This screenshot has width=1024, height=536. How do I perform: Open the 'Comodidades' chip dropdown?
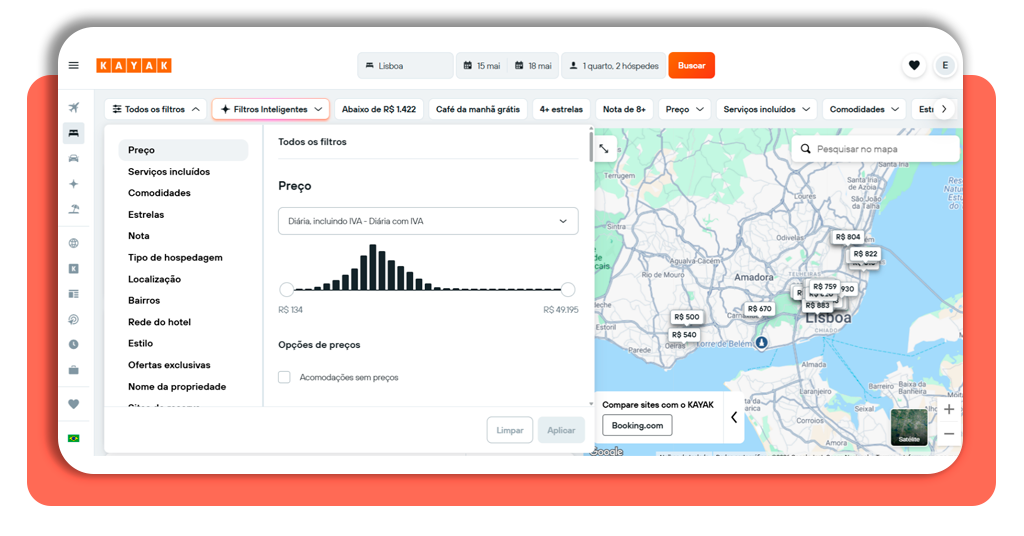tap(864, 109)
